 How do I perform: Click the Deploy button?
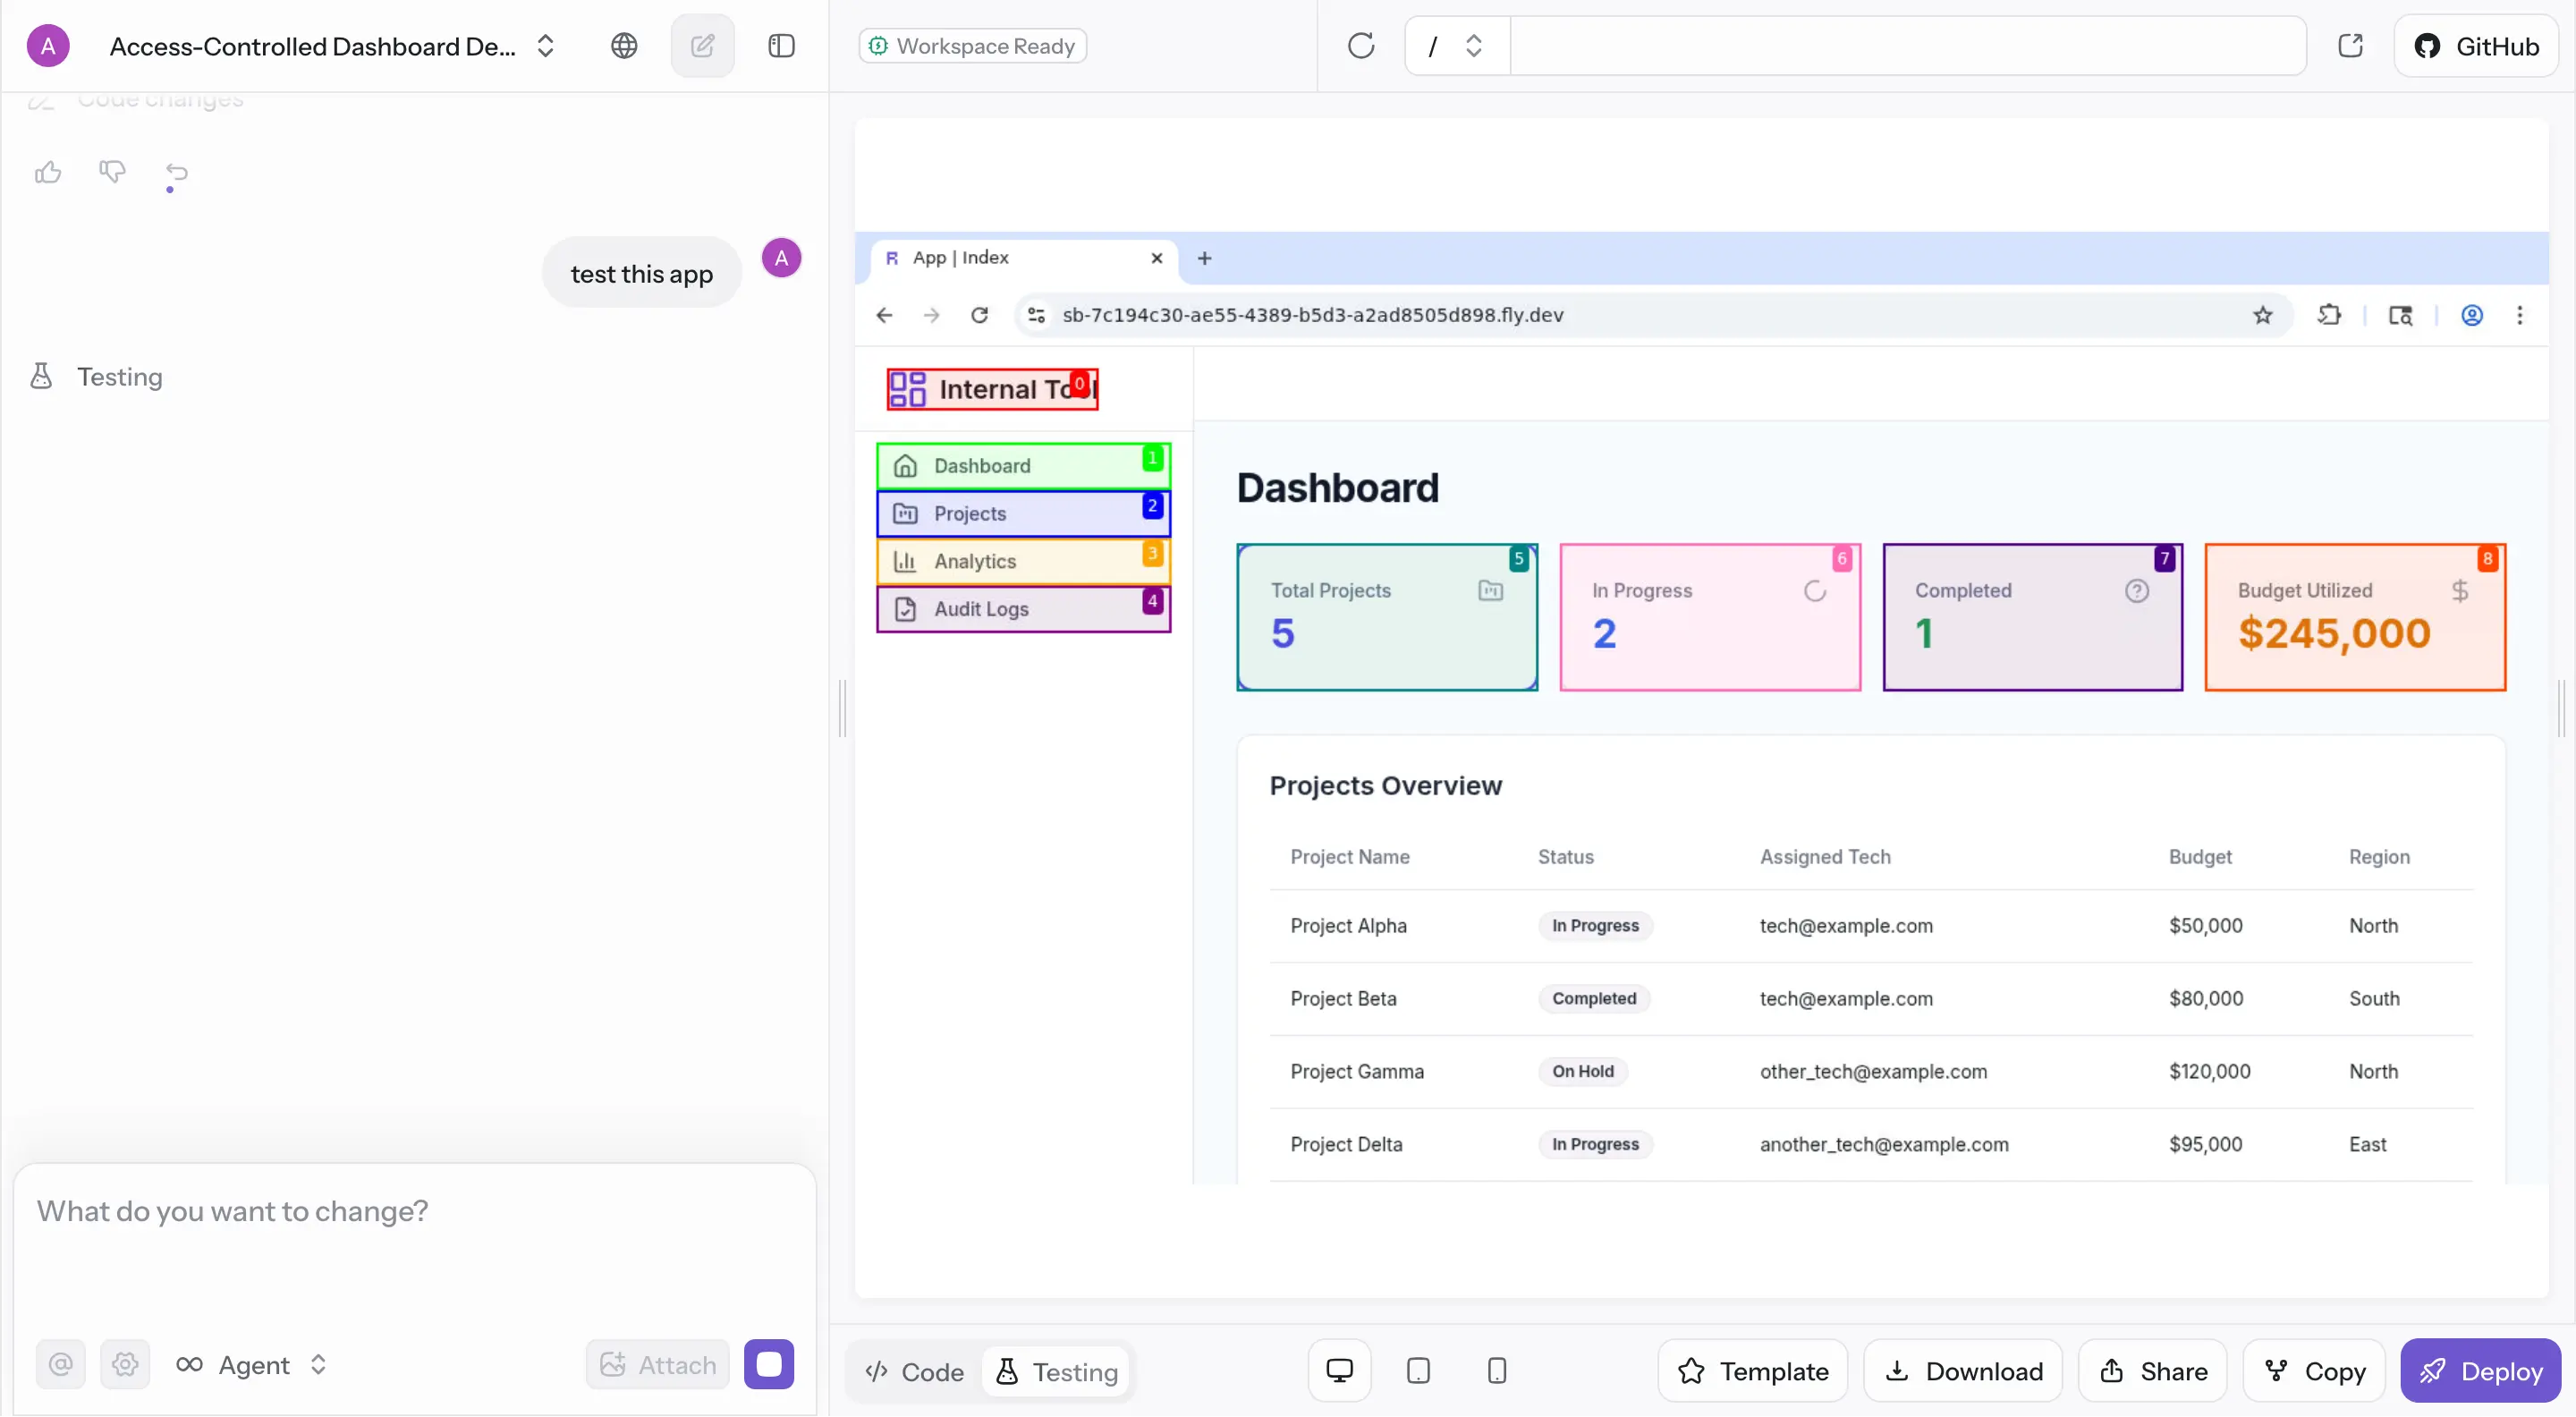click(x=2481, y=1370)
